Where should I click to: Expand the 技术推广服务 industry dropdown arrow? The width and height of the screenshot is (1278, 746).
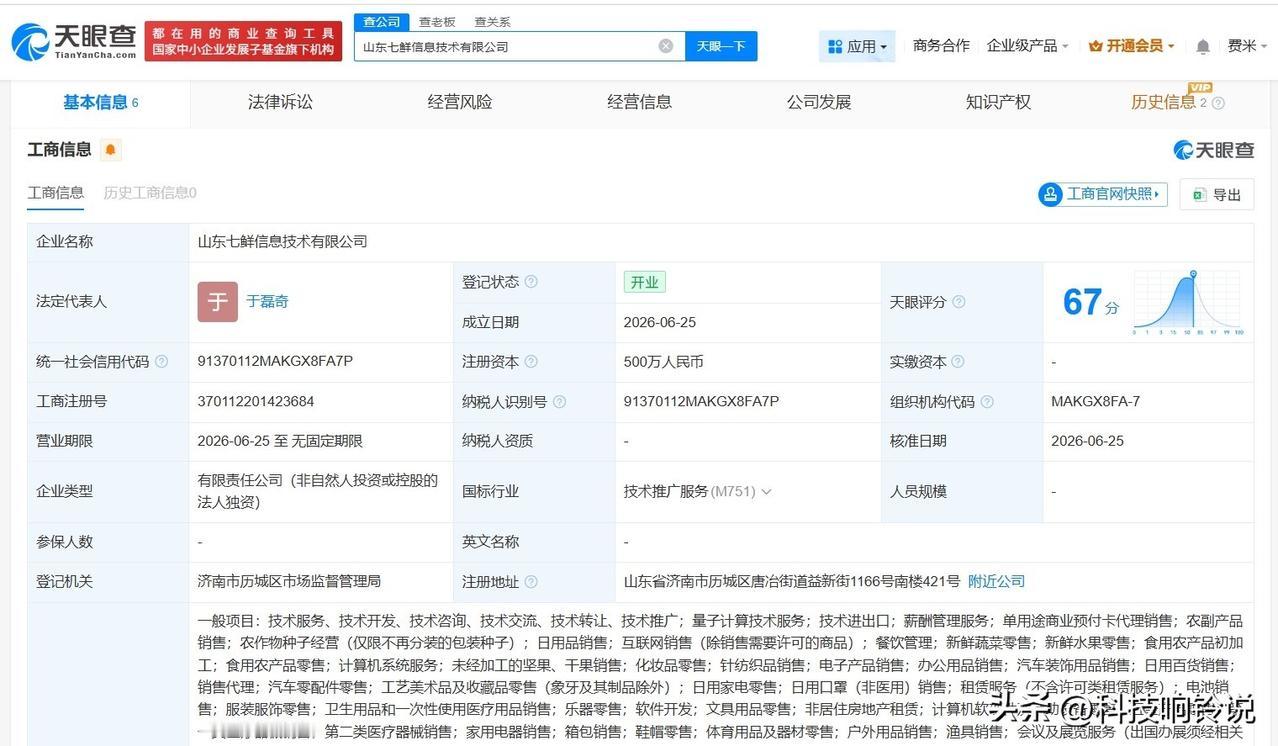click(766, 492)
